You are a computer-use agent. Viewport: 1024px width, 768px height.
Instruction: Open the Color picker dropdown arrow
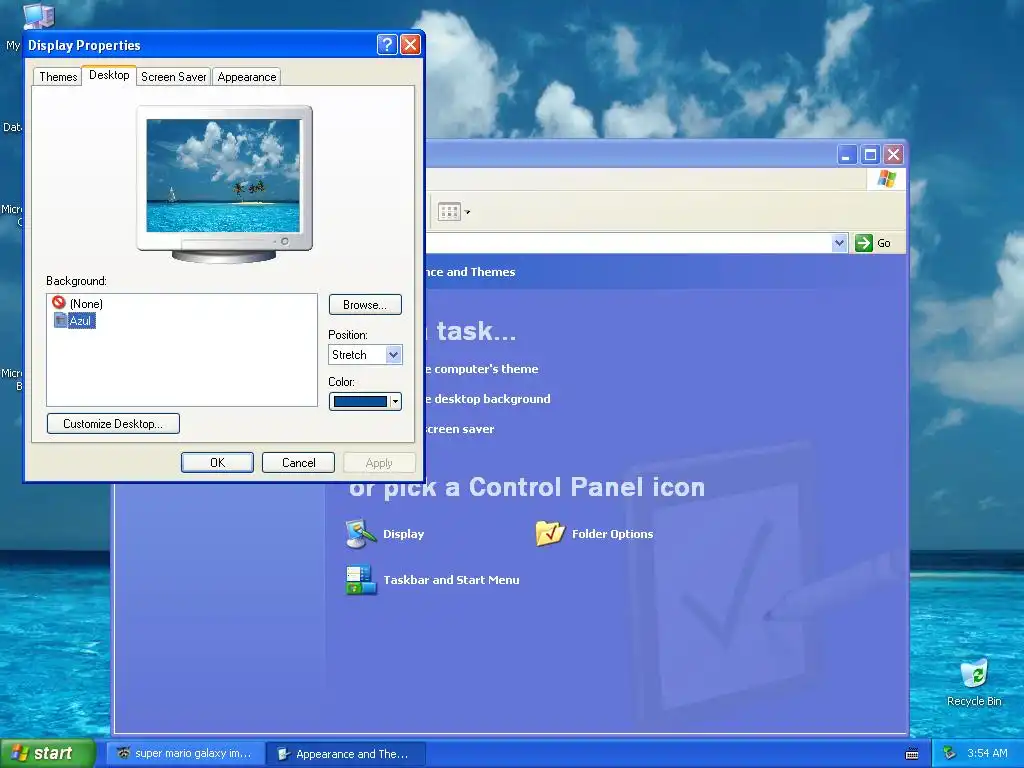pos(395,402)
